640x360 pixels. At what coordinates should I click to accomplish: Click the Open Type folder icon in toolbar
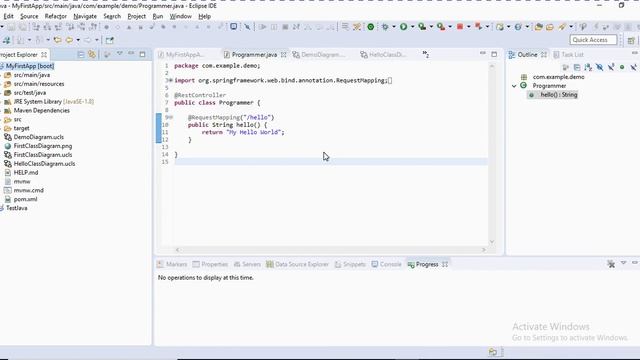pos(539,27)
